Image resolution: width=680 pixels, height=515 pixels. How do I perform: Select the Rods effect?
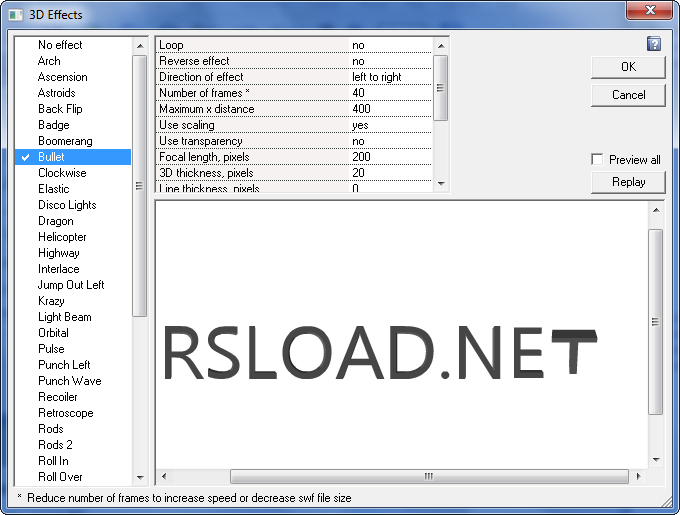click(x=73, y=429)
